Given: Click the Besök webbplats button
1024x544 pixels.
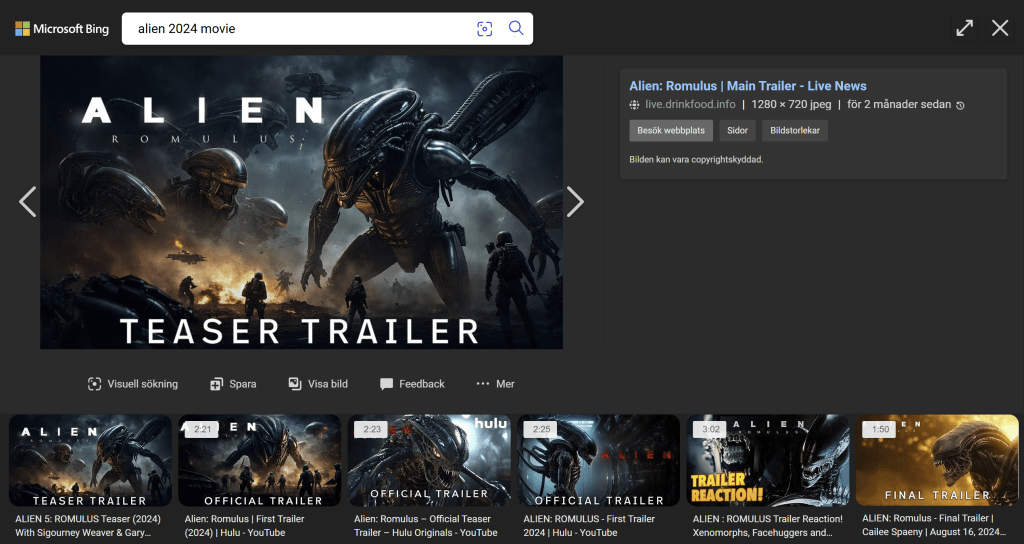Looking at the screenshot, I should [670, 131].
